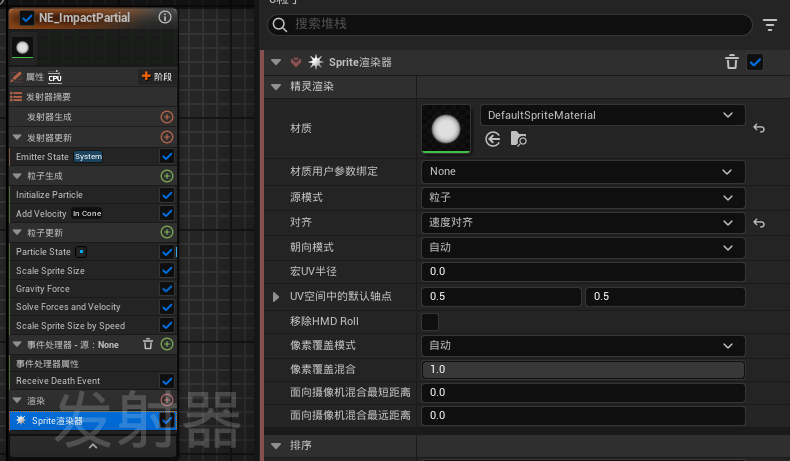
Task: Open the 材质用户参数绑定 dropdown
Action: tap(583, 172)
